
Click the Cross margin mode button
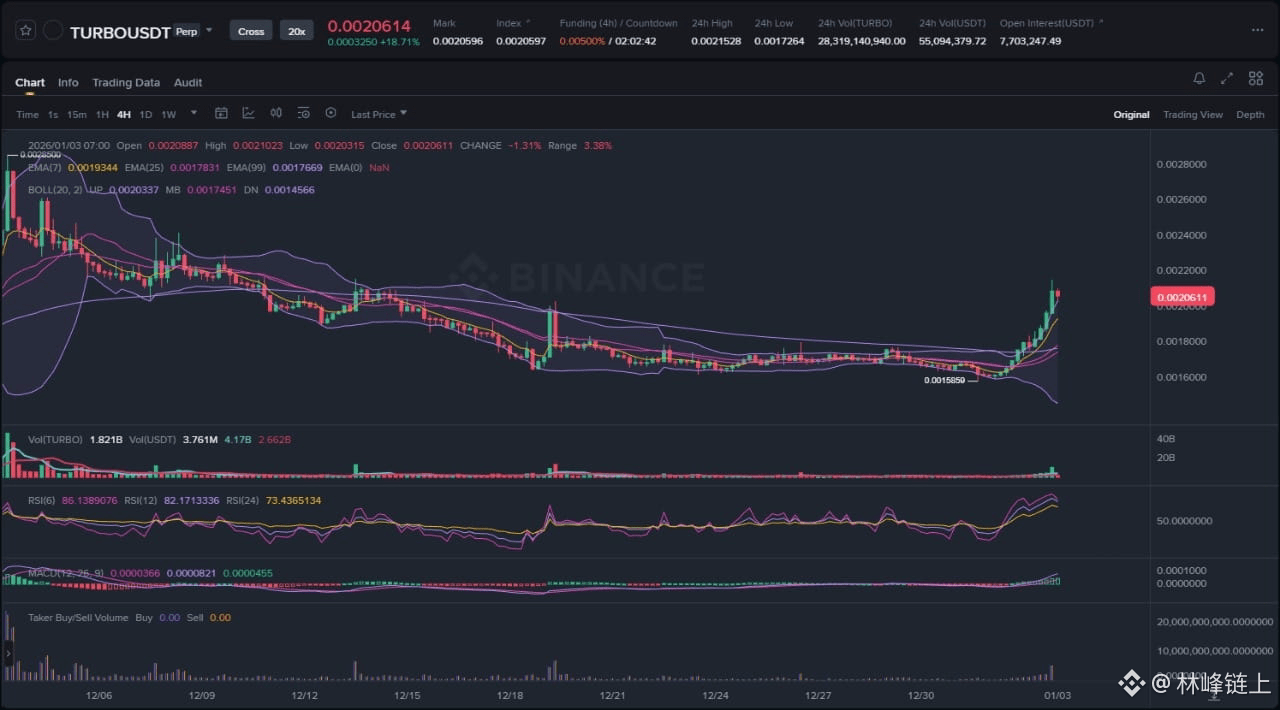251,31
